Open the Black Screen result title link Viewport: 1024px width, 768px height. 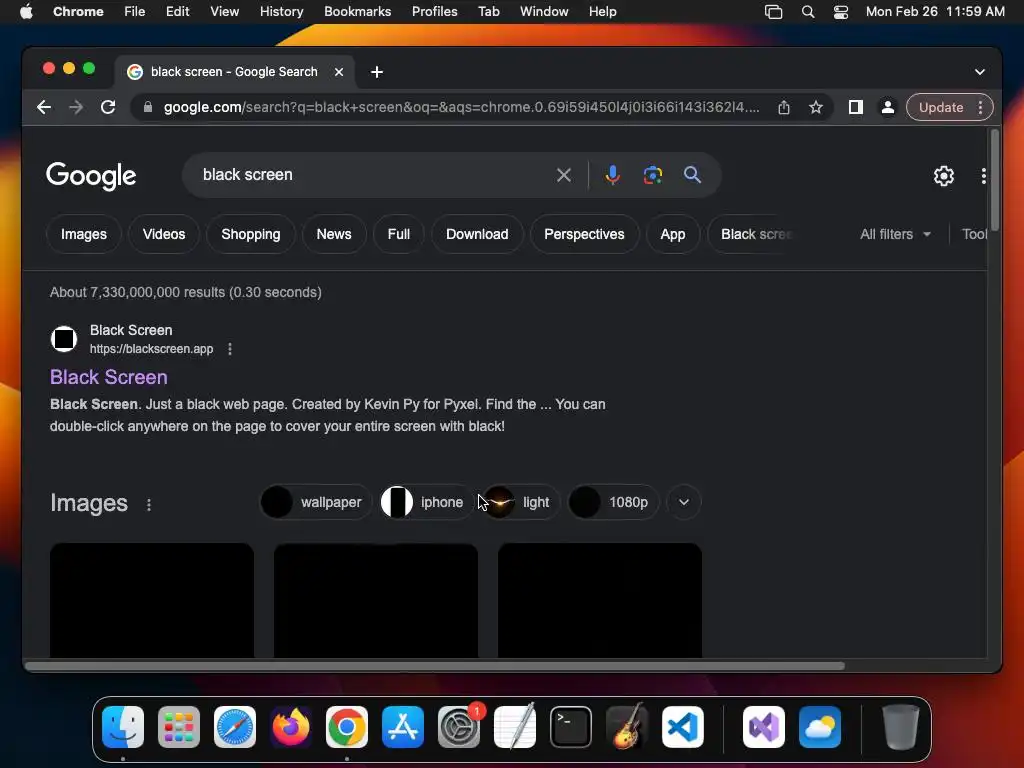[x=109, y=377]
